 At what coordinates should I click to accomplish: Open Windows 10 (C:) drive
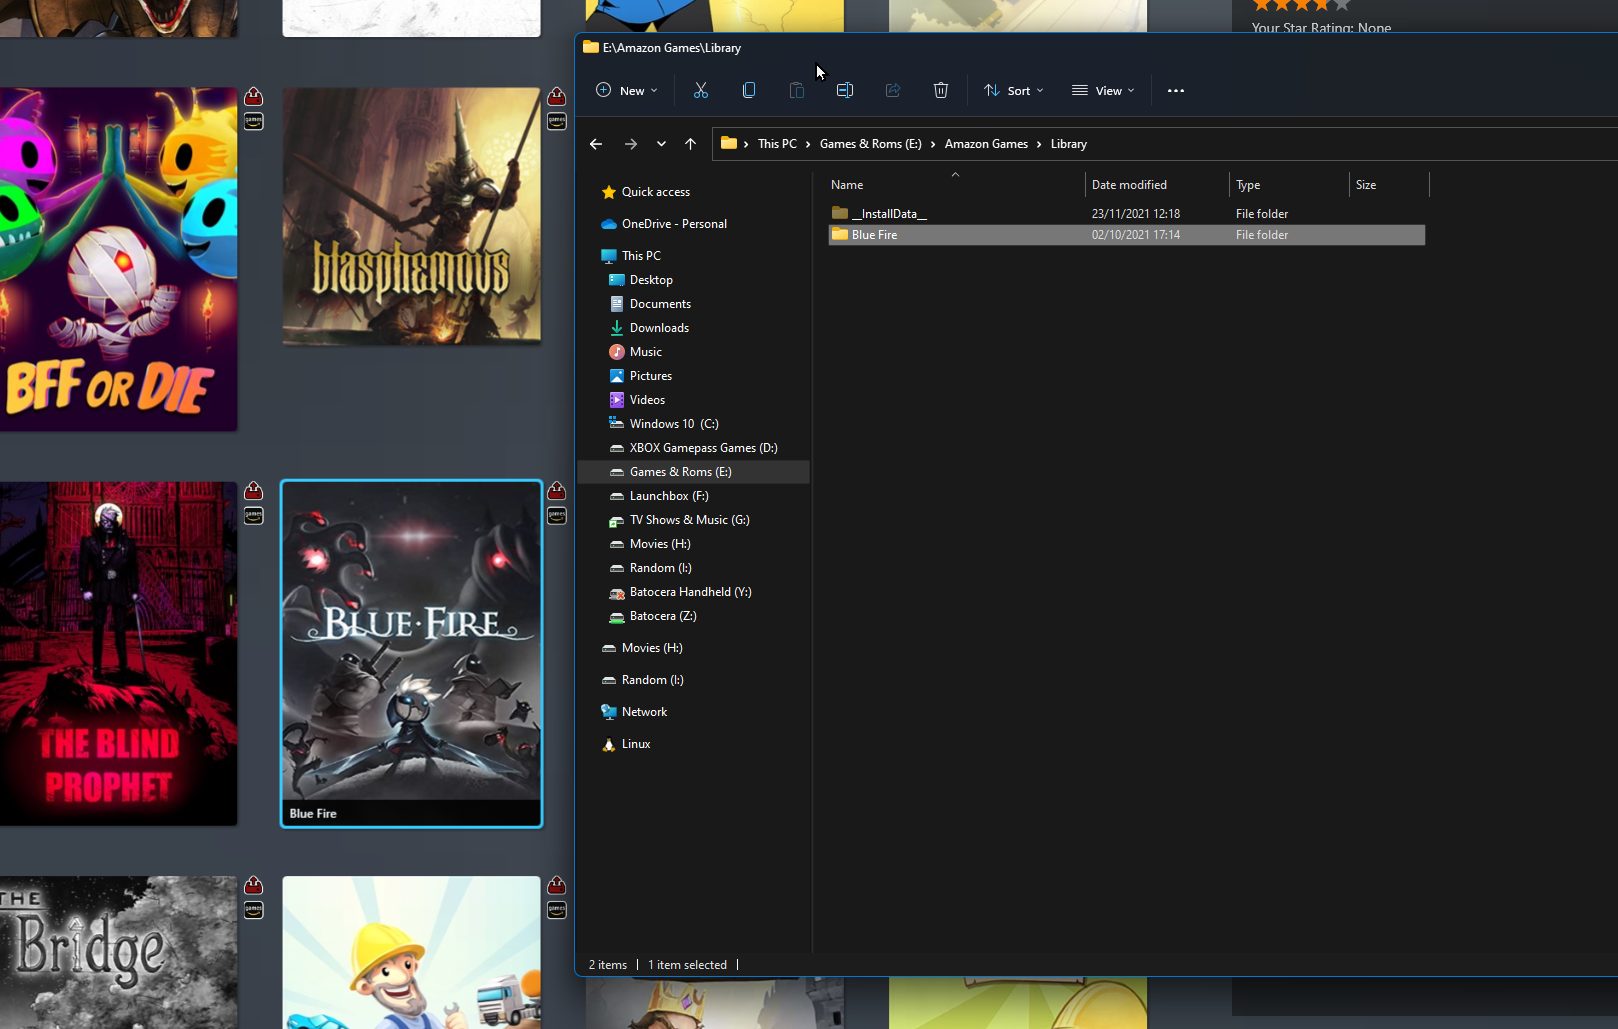tap(664, 424)
